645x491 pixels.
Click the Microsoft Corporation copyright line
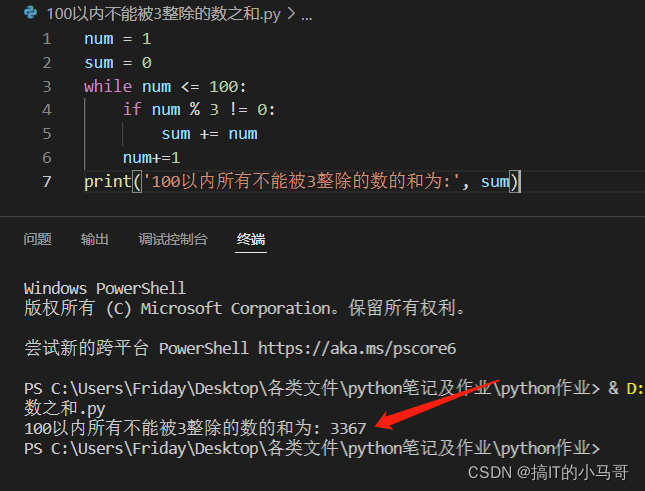[x=244, y=308]
